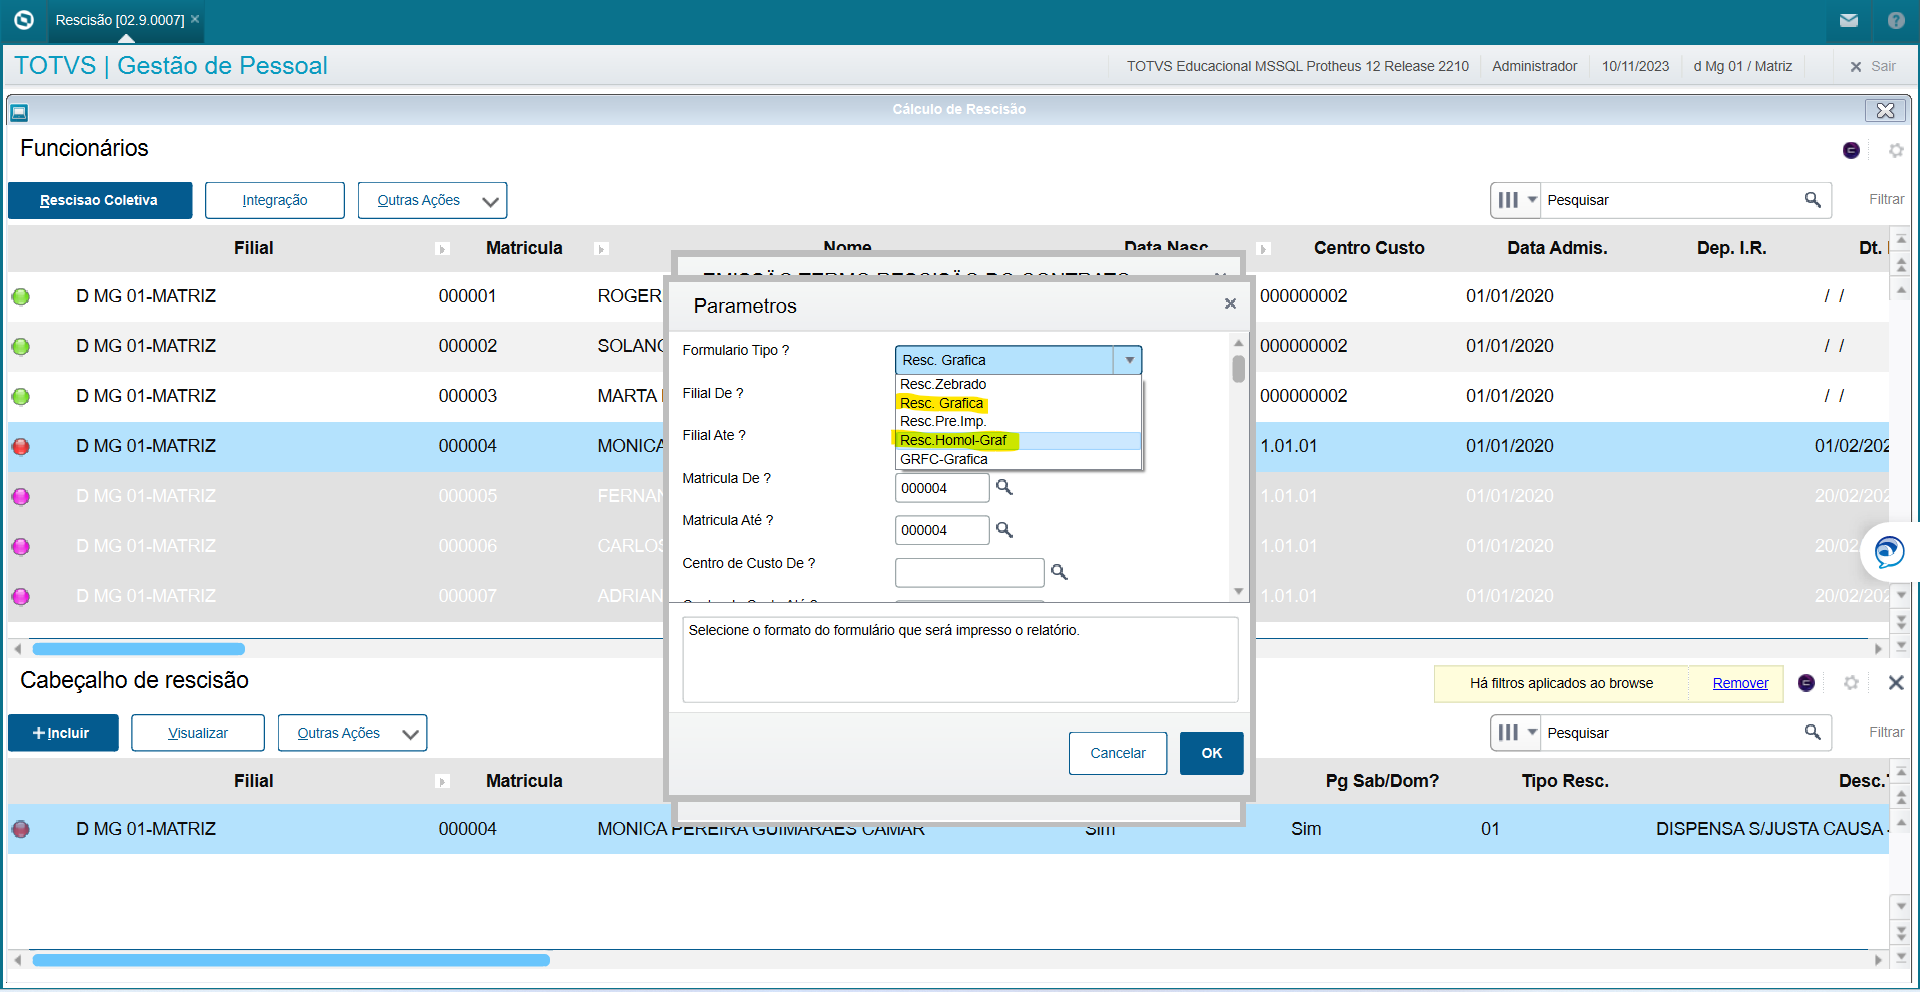Click the gear settings icon in Funcionários panel

point(1895,151)
